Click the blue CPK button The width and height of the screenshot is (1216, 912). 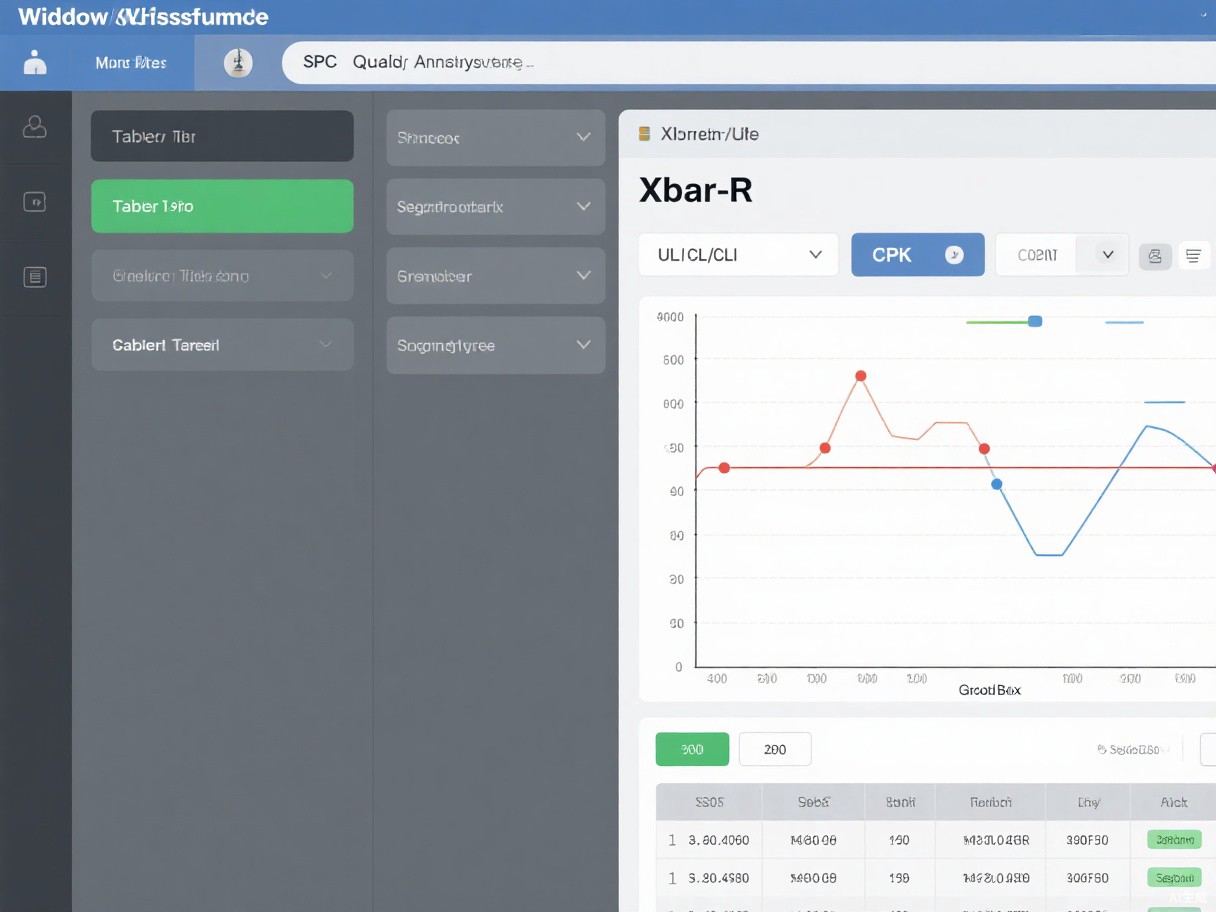tap(918, 255)
